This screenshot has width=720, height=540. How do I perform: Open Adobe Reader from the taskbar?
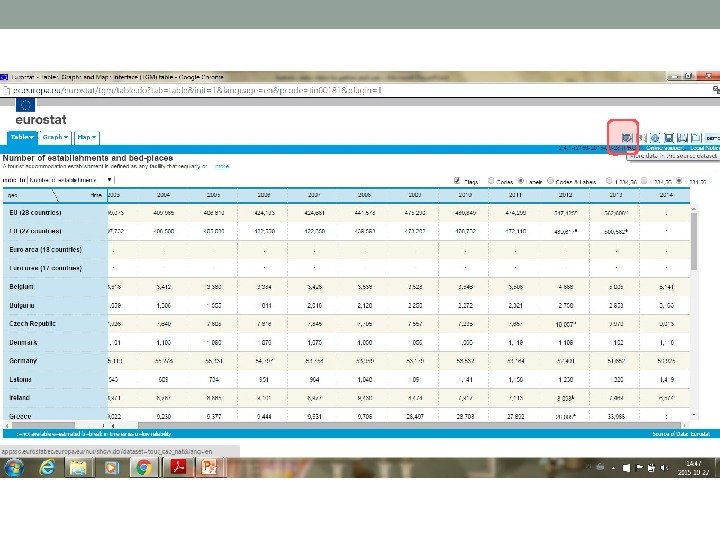tap(179, 467)
